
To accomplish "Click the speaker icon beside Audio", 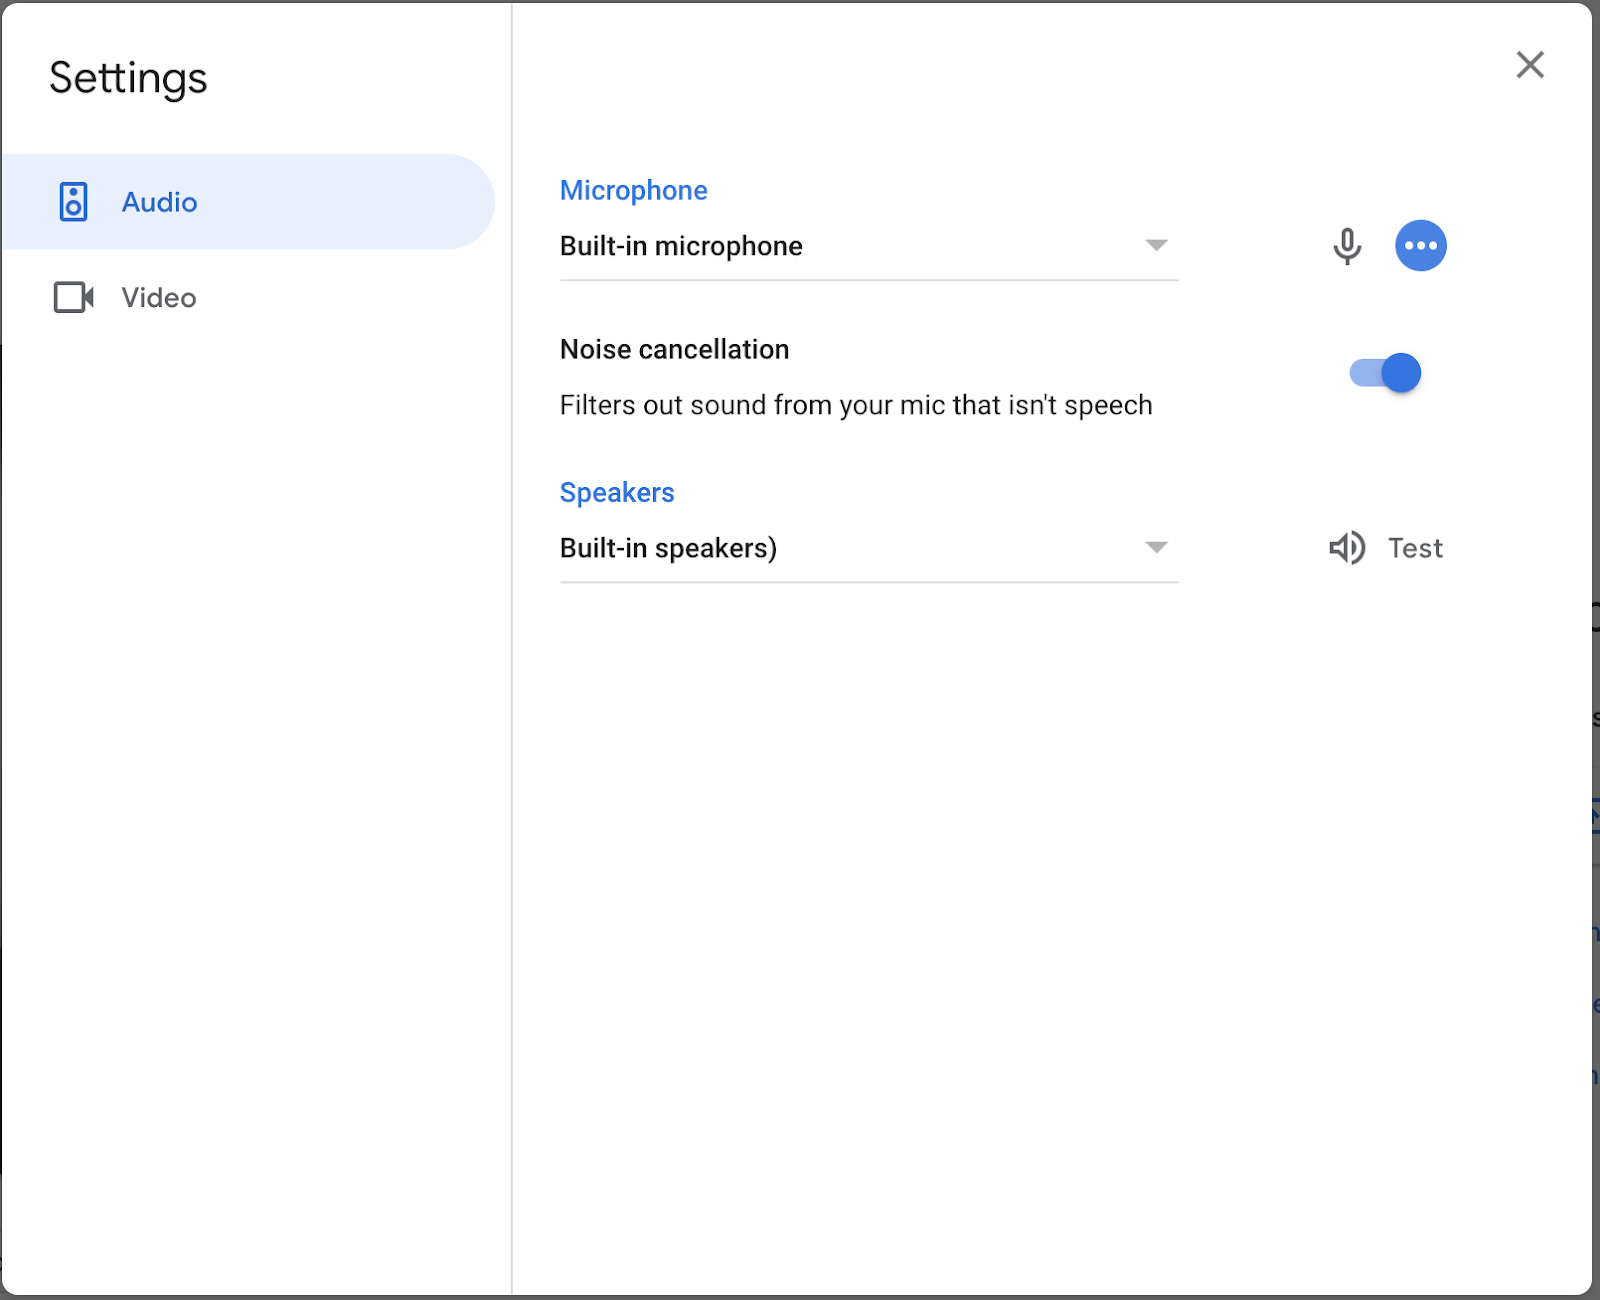I will 74,202.
